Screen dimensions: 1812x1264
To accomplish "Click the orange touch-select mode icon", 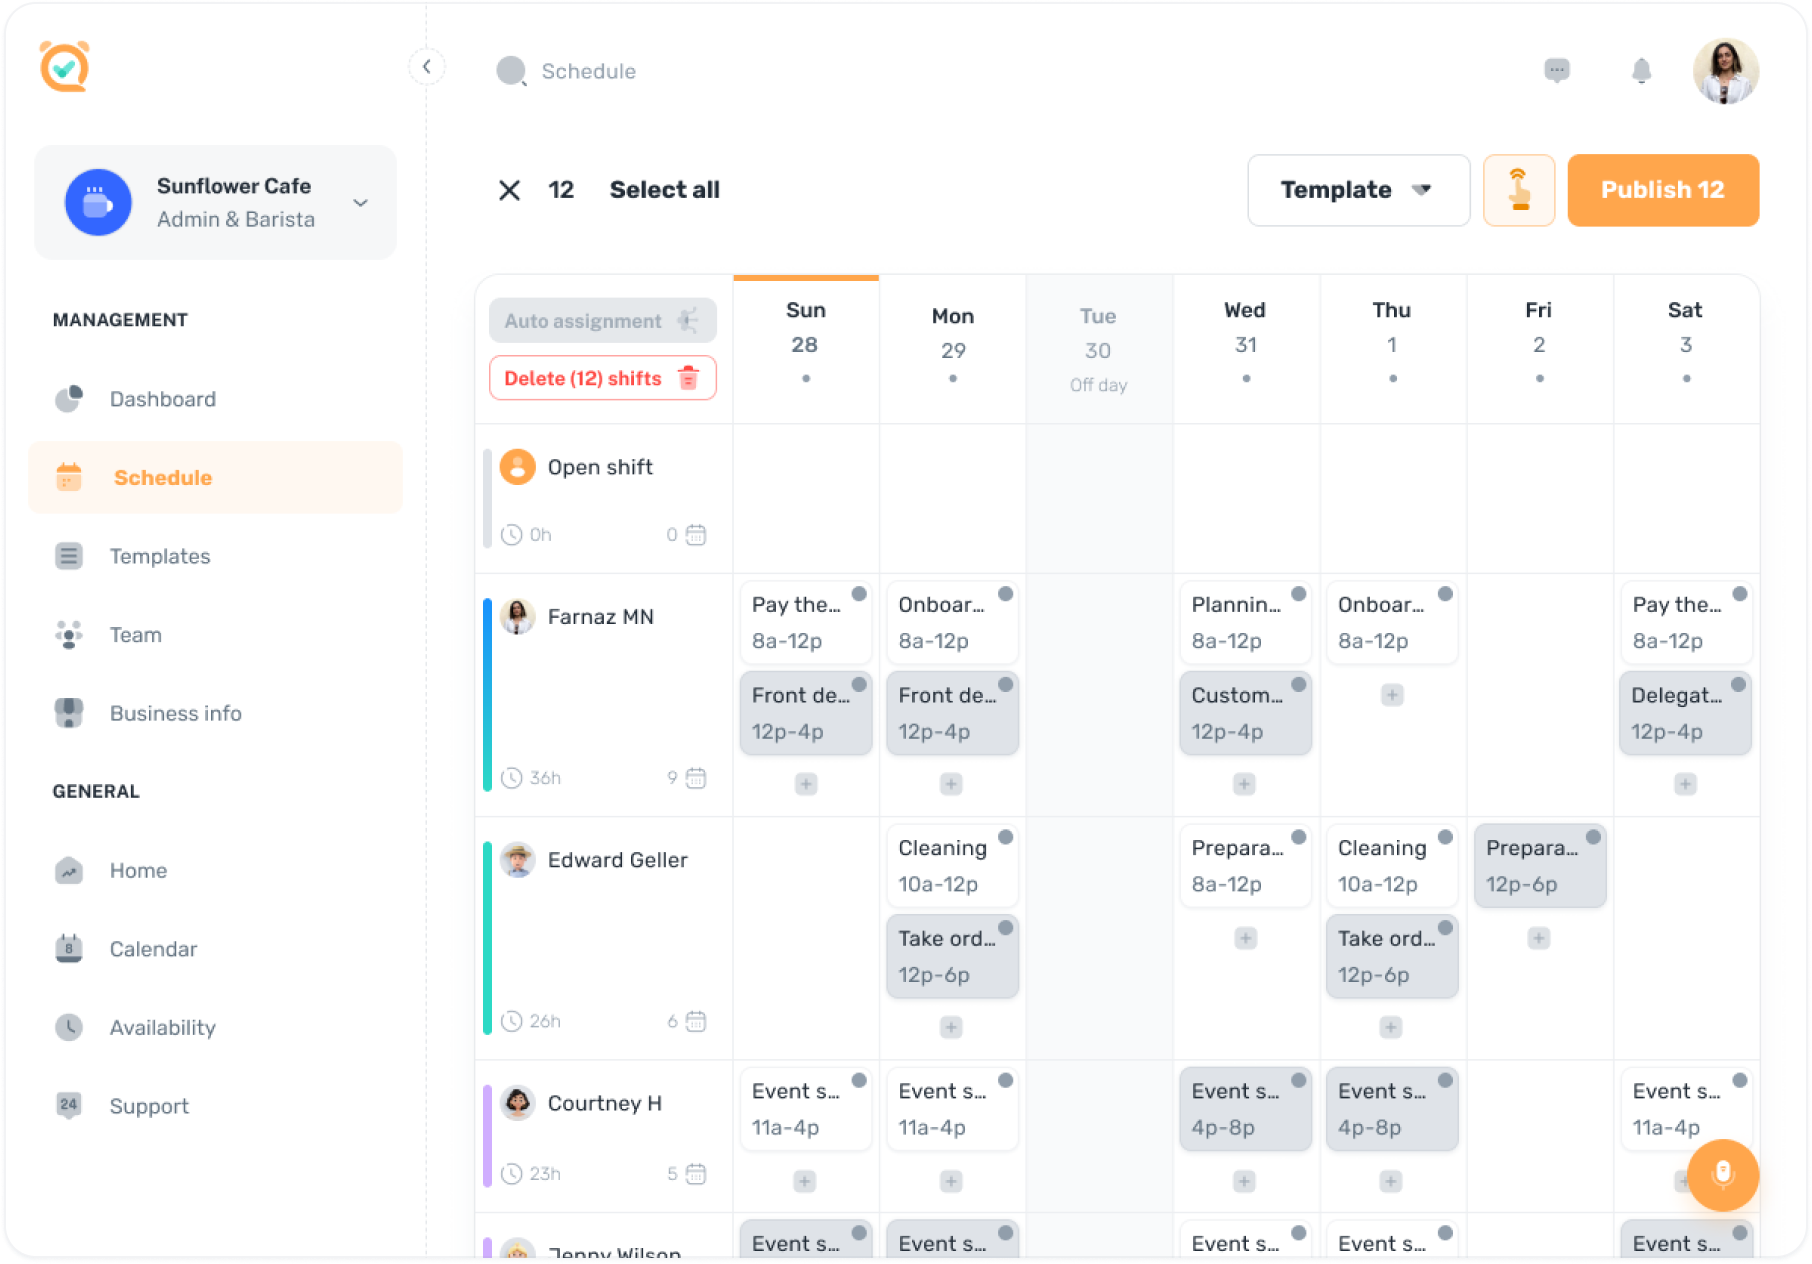I will click(1518, 190).
